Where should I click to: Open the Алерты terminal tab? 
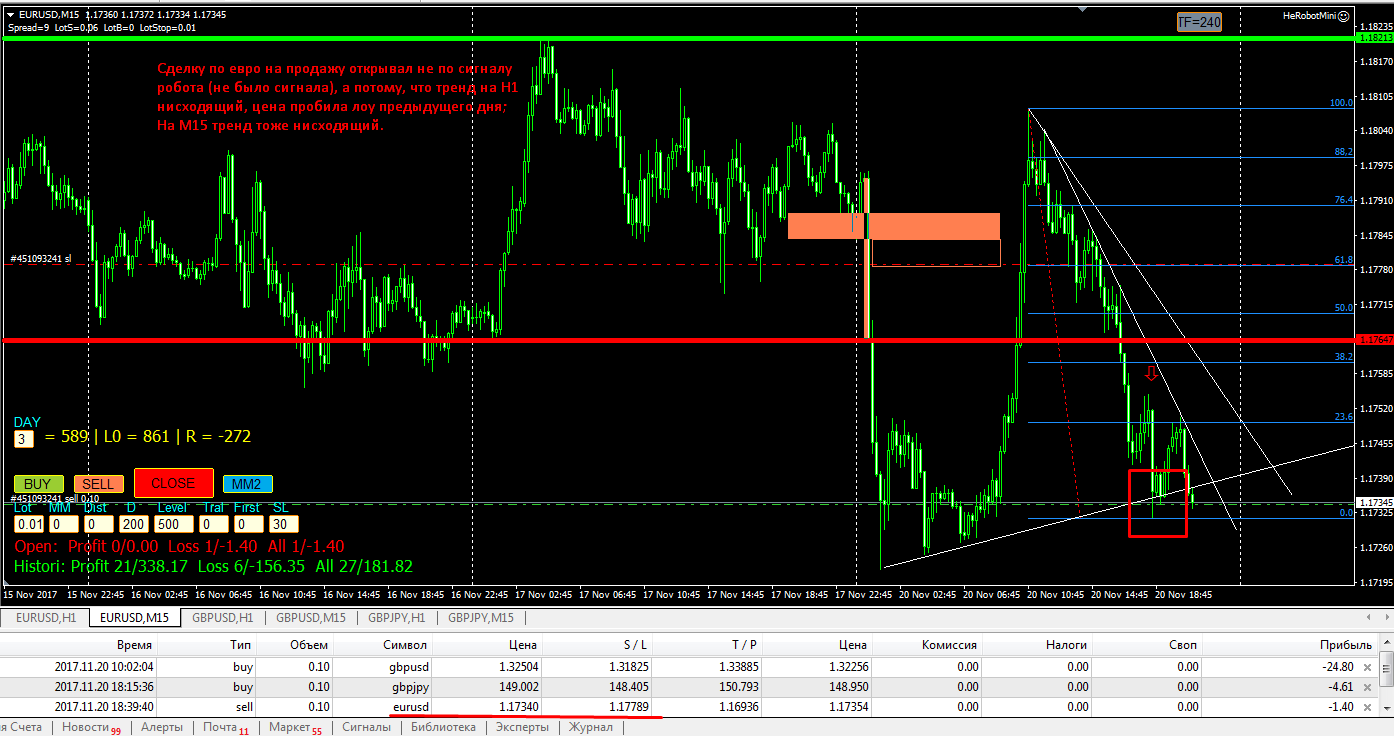161,727
